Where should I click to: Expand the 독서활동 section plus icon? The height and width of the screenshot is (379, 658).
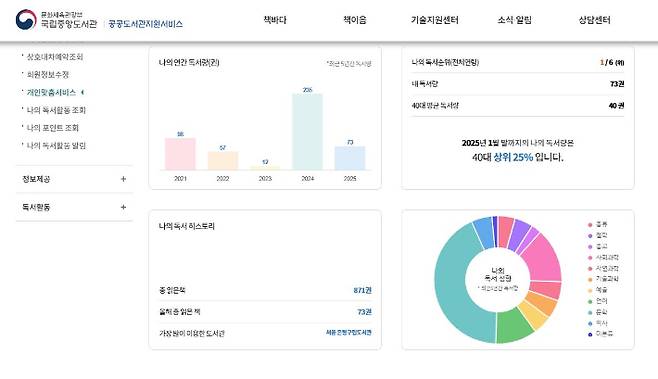(123, 207)
